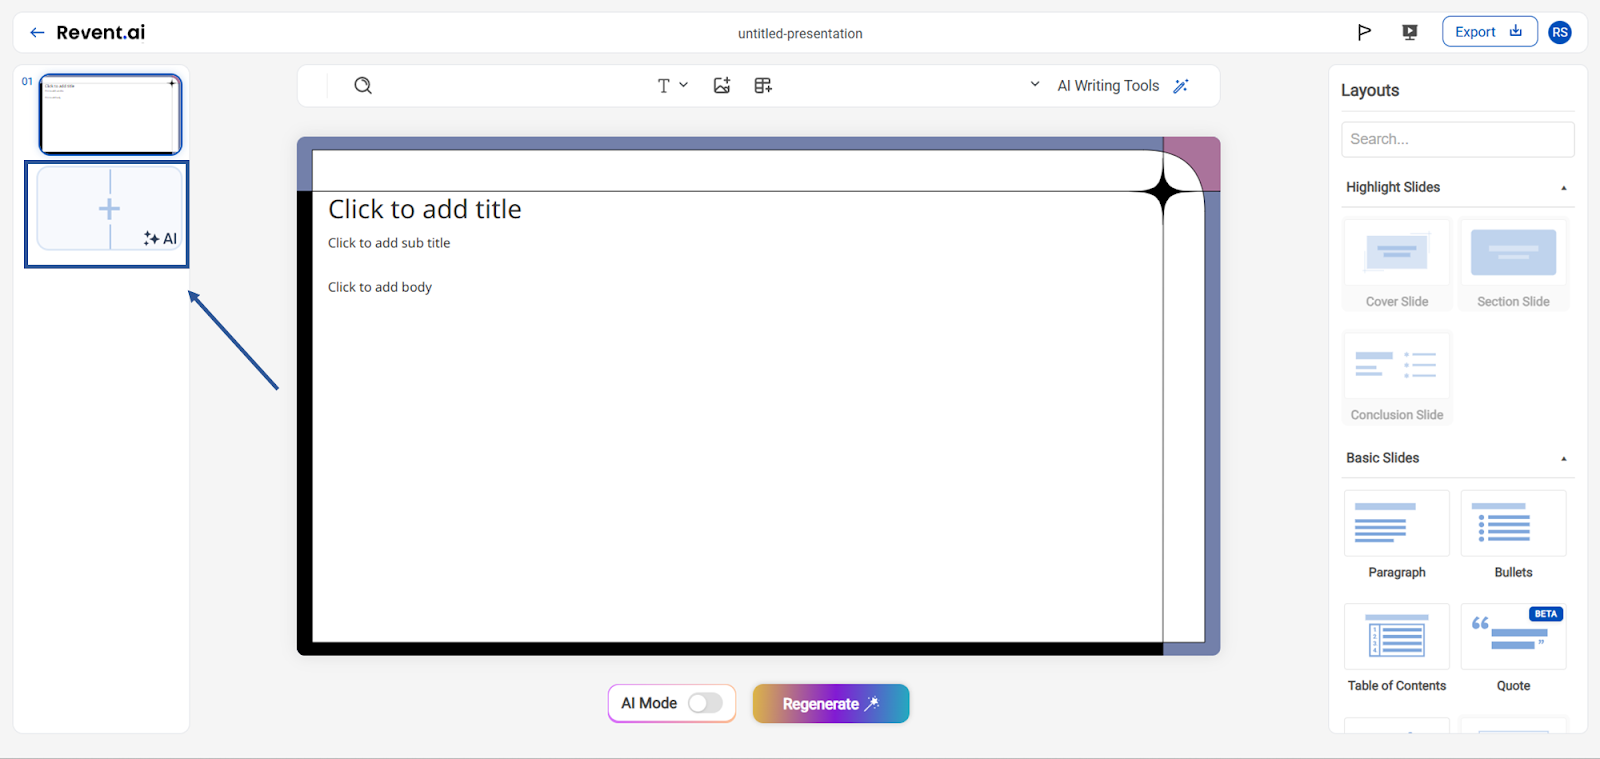
Task: Click the back arrow beside Revent.ai
Action: pyautogui.click(x=37, y=33)
